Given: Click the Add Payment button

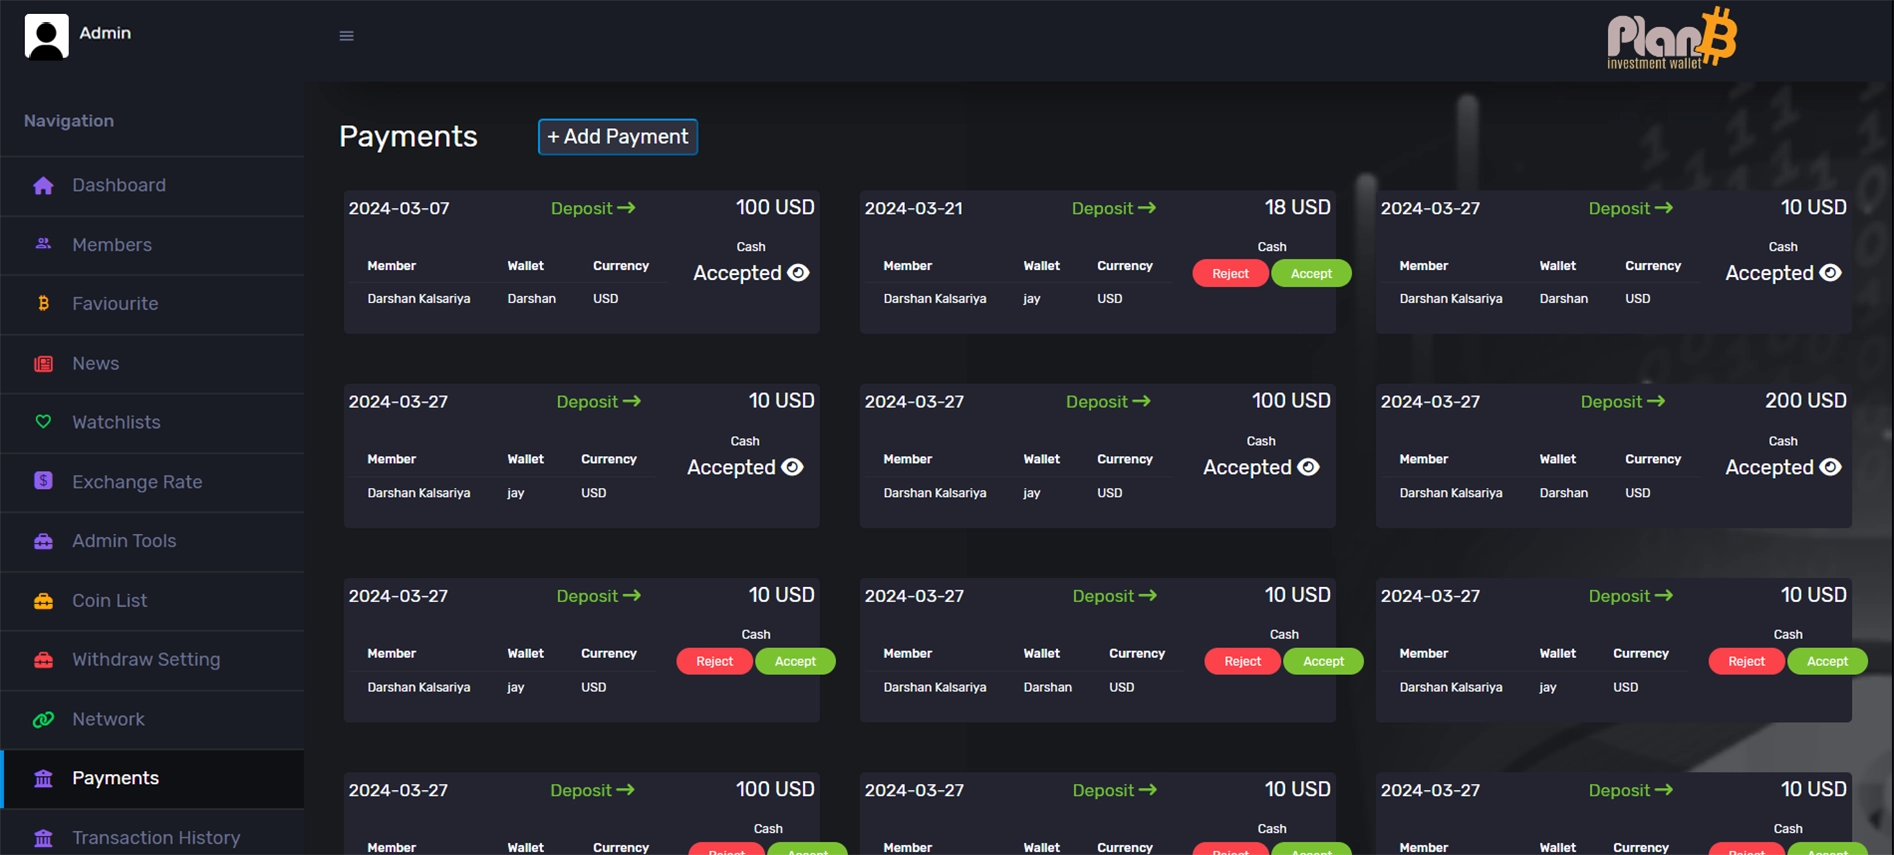Looking at the screenshot, I should pos(617,137).
